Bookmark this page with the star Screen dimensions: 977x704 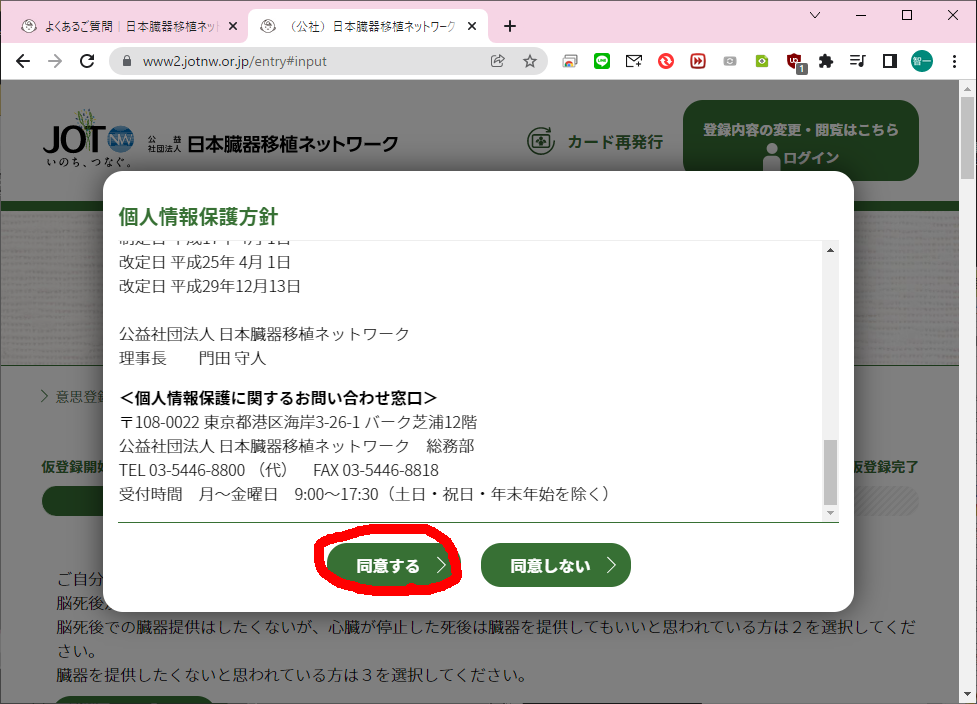click(530, 61)
